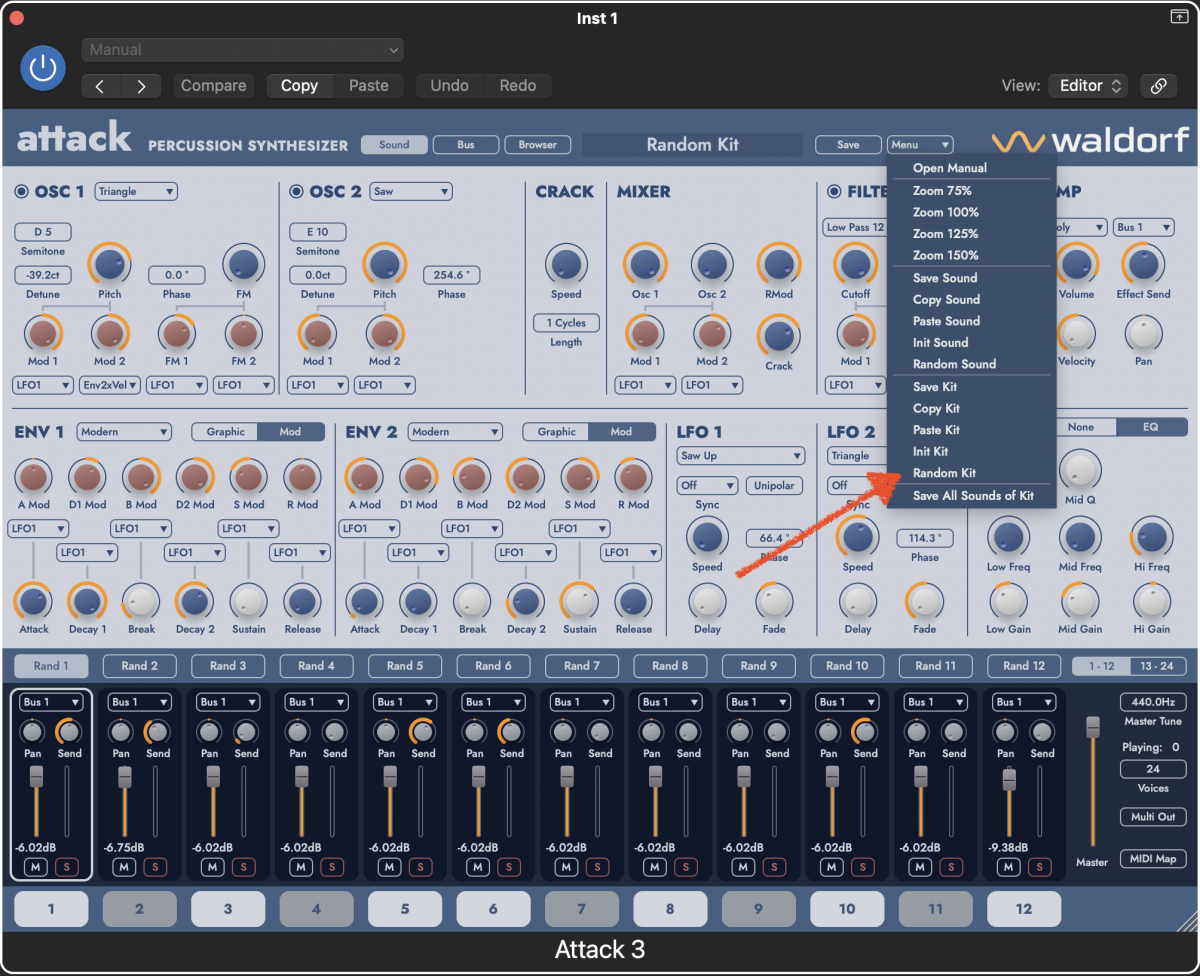Click the Amp Volume knob
The image size is (1200, 976).
tap(1077, 265)
